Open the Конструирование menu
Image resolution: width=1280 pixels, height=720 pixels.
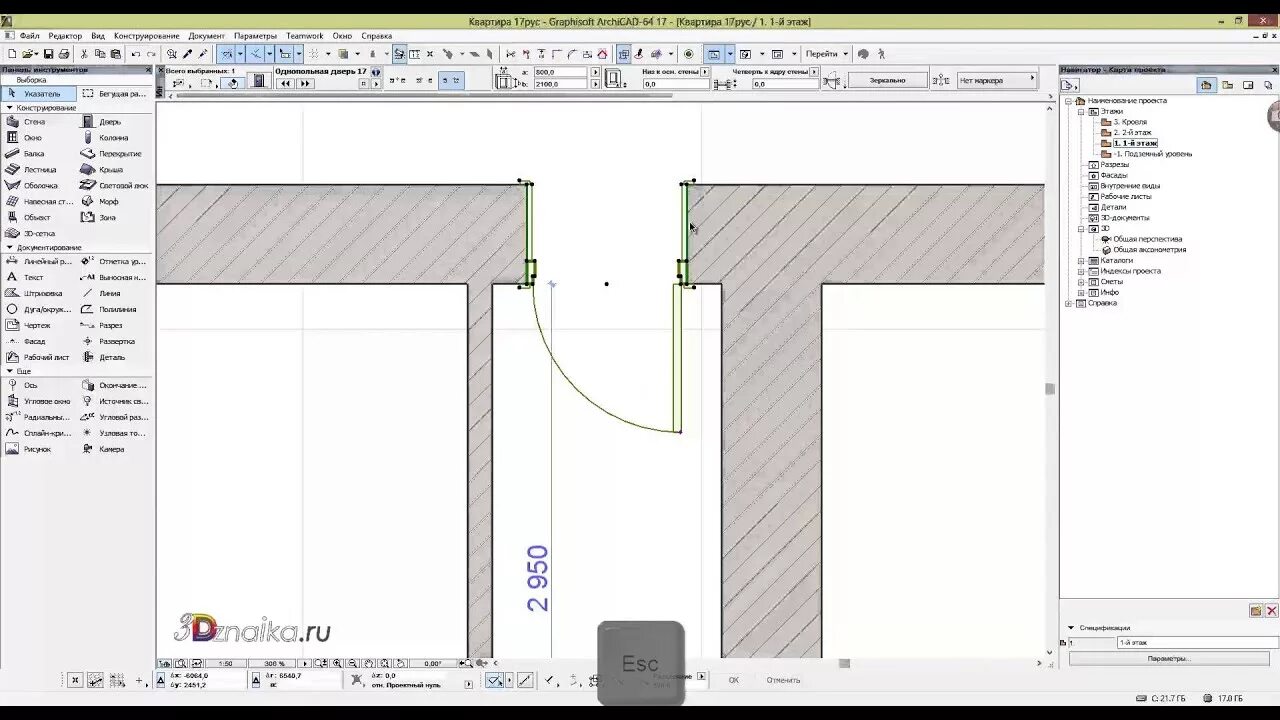coord(146,36)
